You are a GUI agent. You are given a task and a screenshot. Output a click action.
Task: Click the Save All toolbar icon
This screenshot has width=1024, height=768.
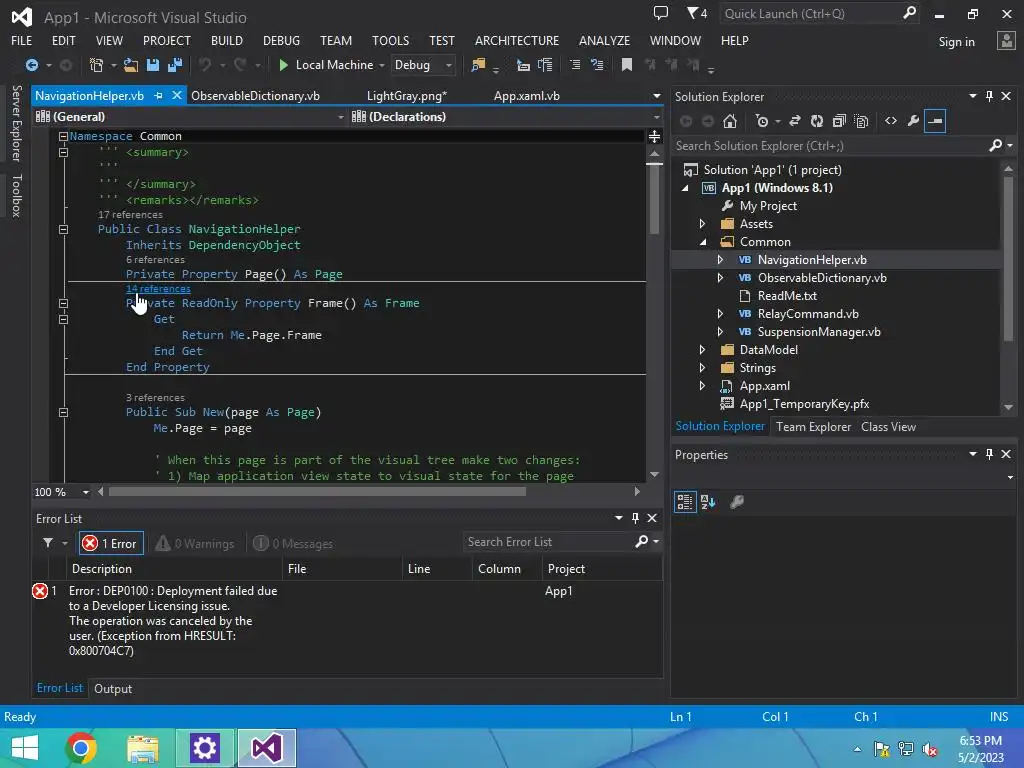[x=174, y=65]
